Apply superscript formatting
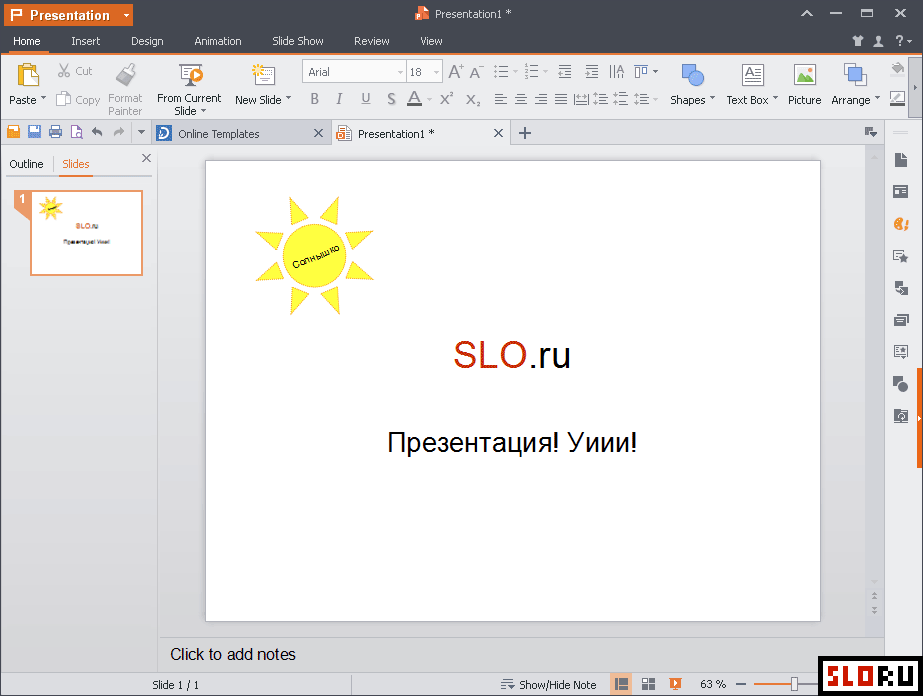The height and width of the screenshot is (696, 923). coord(446,98)
